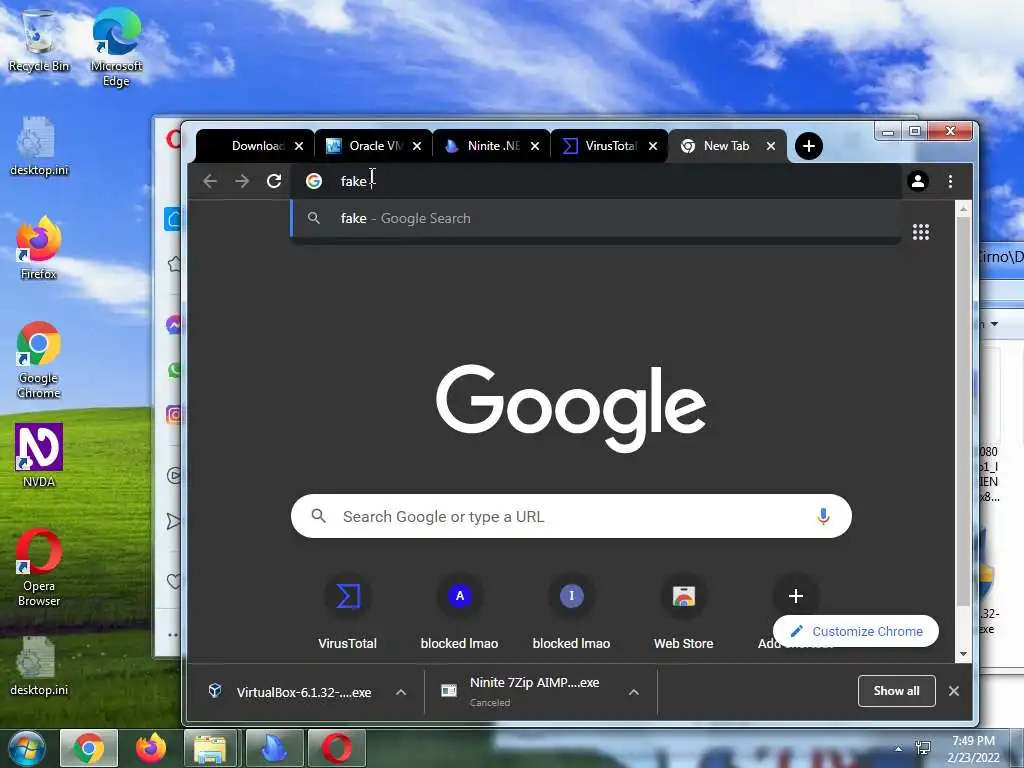Click the Chrome back arrow

[210, 181]
